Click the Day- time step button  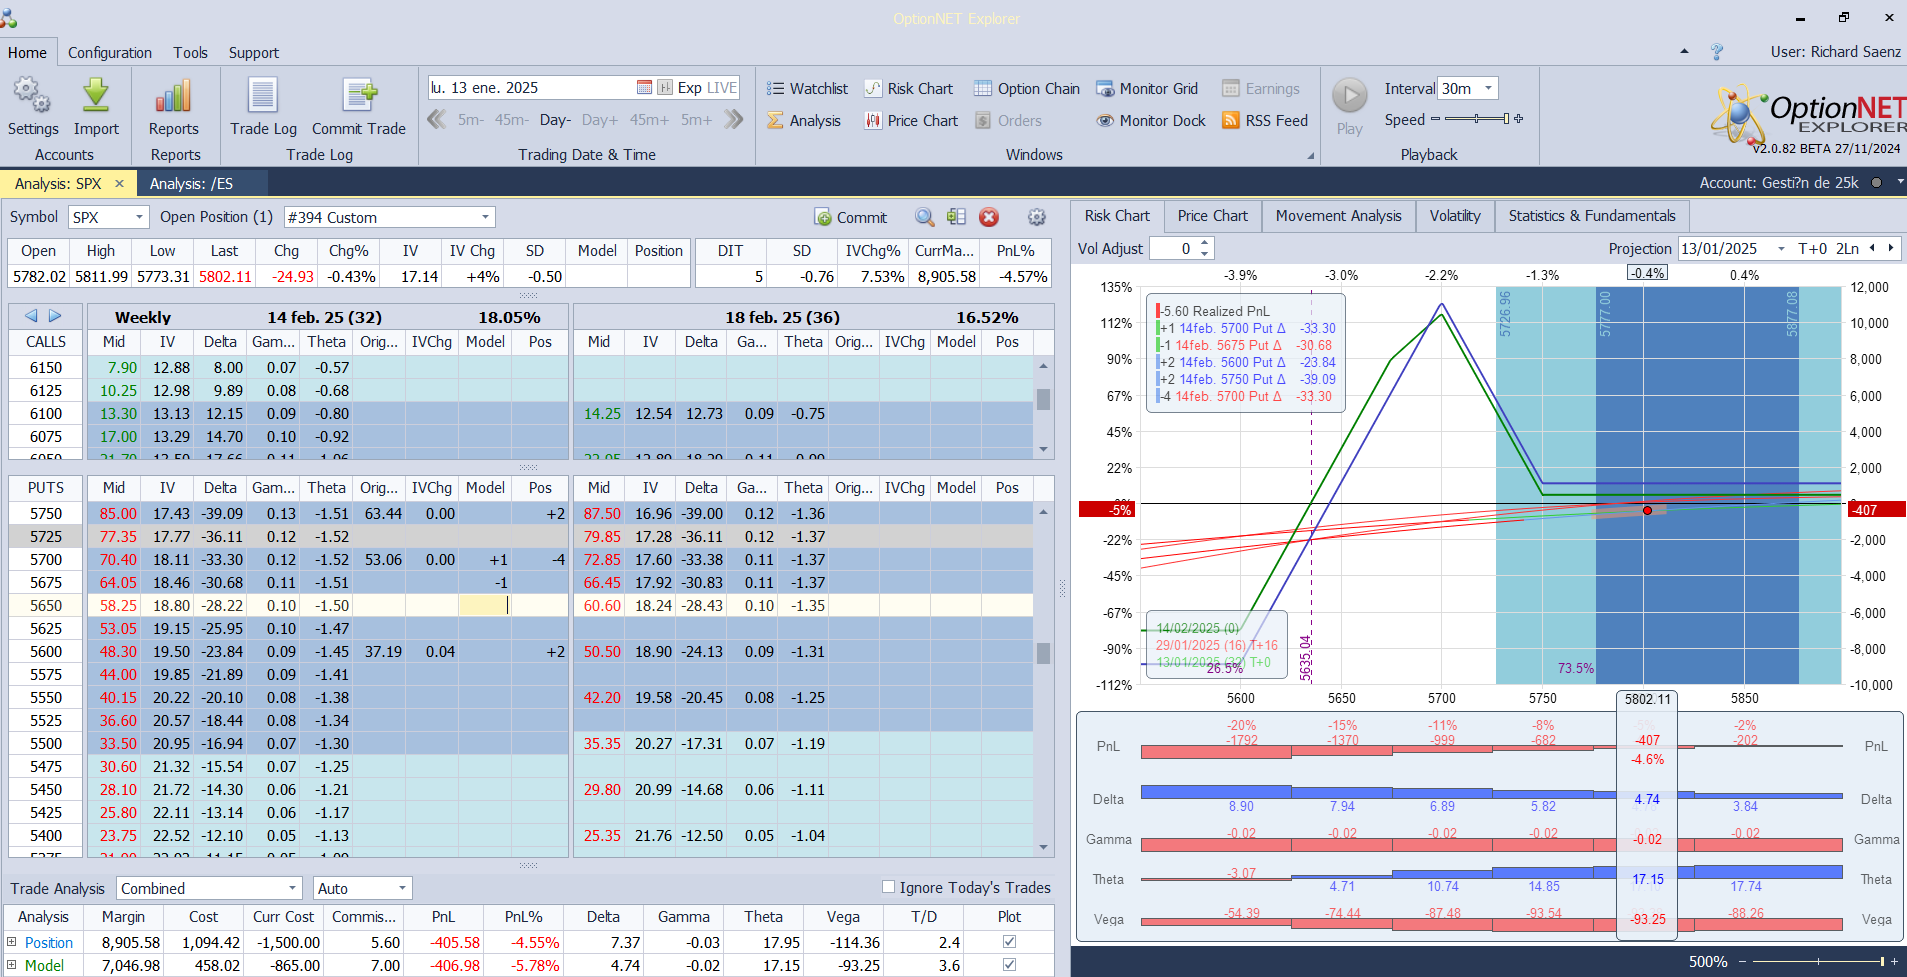pos(555,120)
